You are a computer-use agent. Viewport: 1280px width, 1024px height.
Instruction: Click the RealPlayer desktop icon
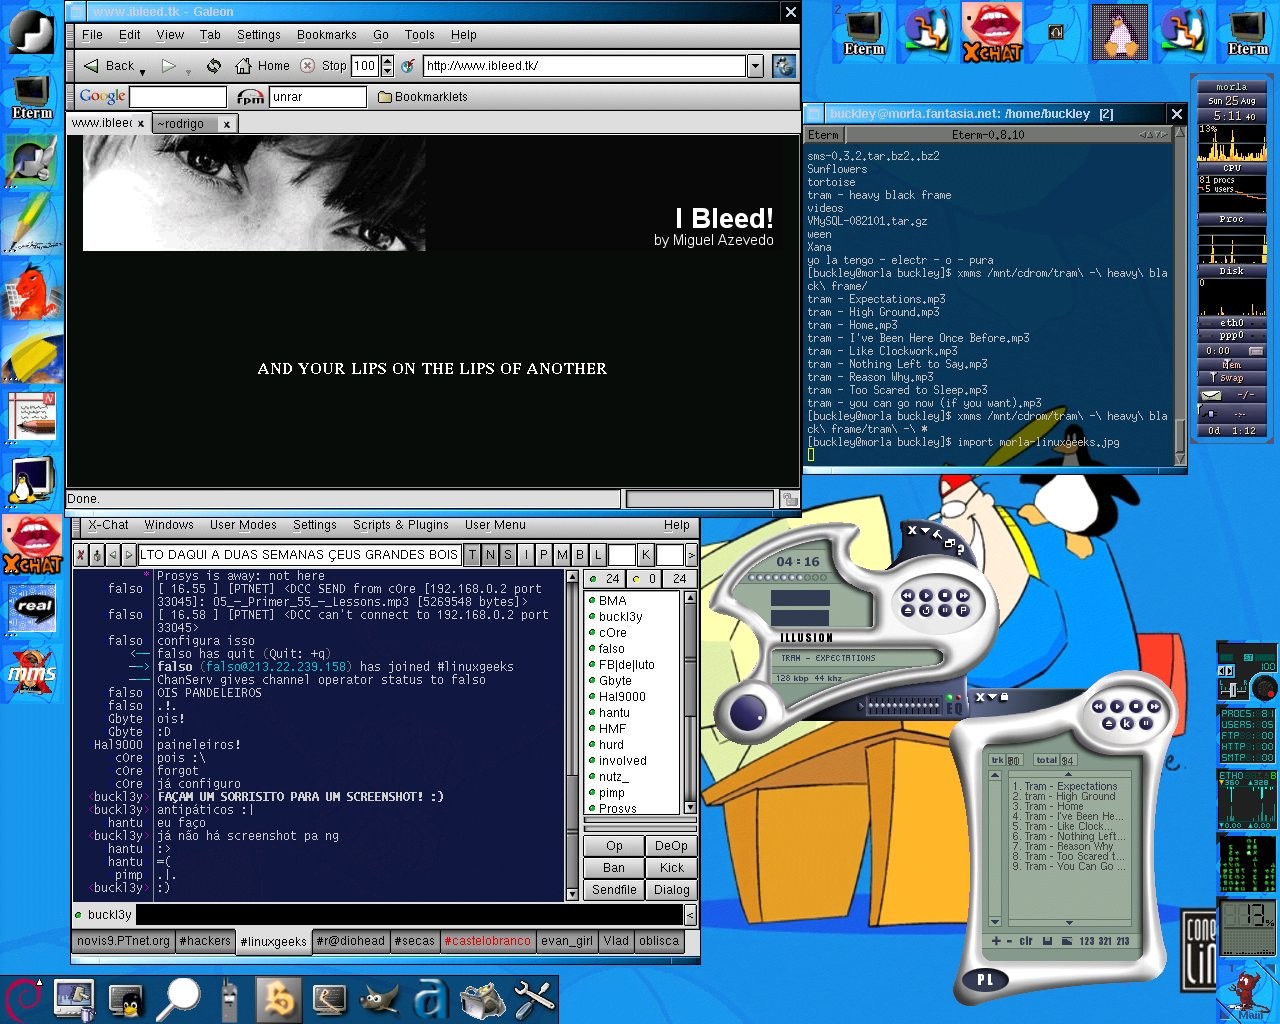(x=33, y=608)
